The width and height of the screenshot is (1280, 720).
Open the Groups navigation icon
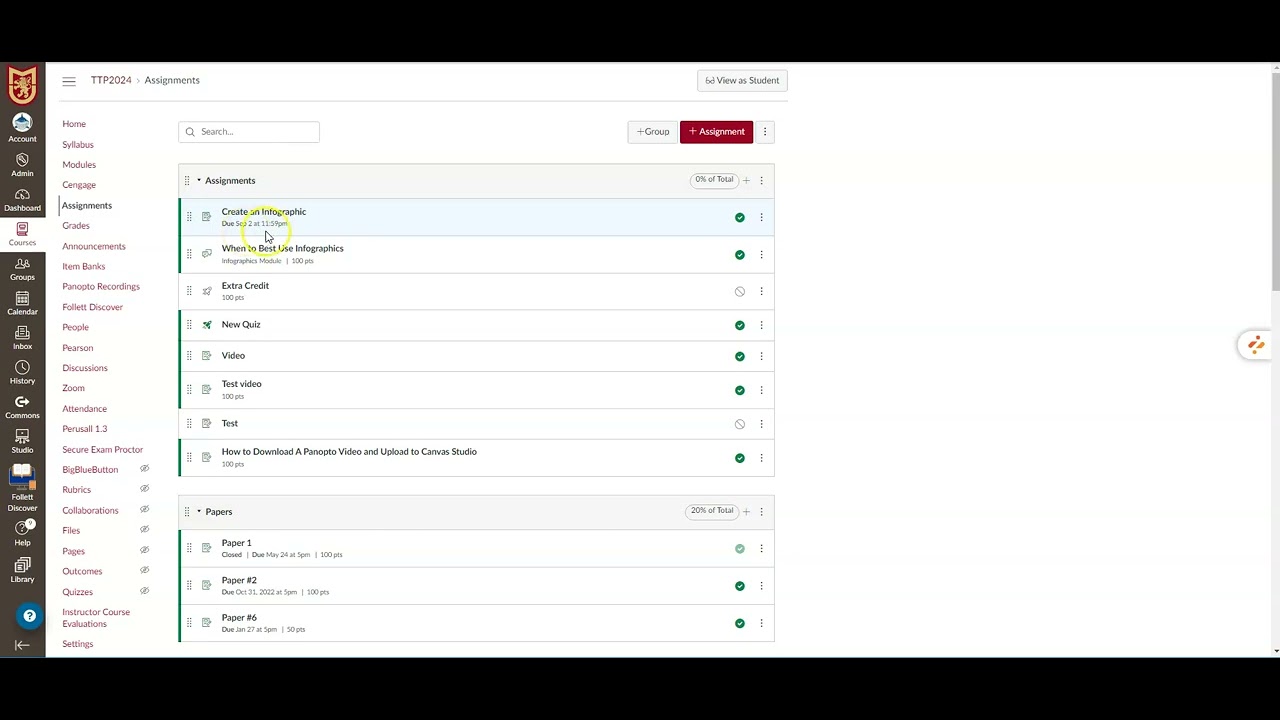pos(22,269)
